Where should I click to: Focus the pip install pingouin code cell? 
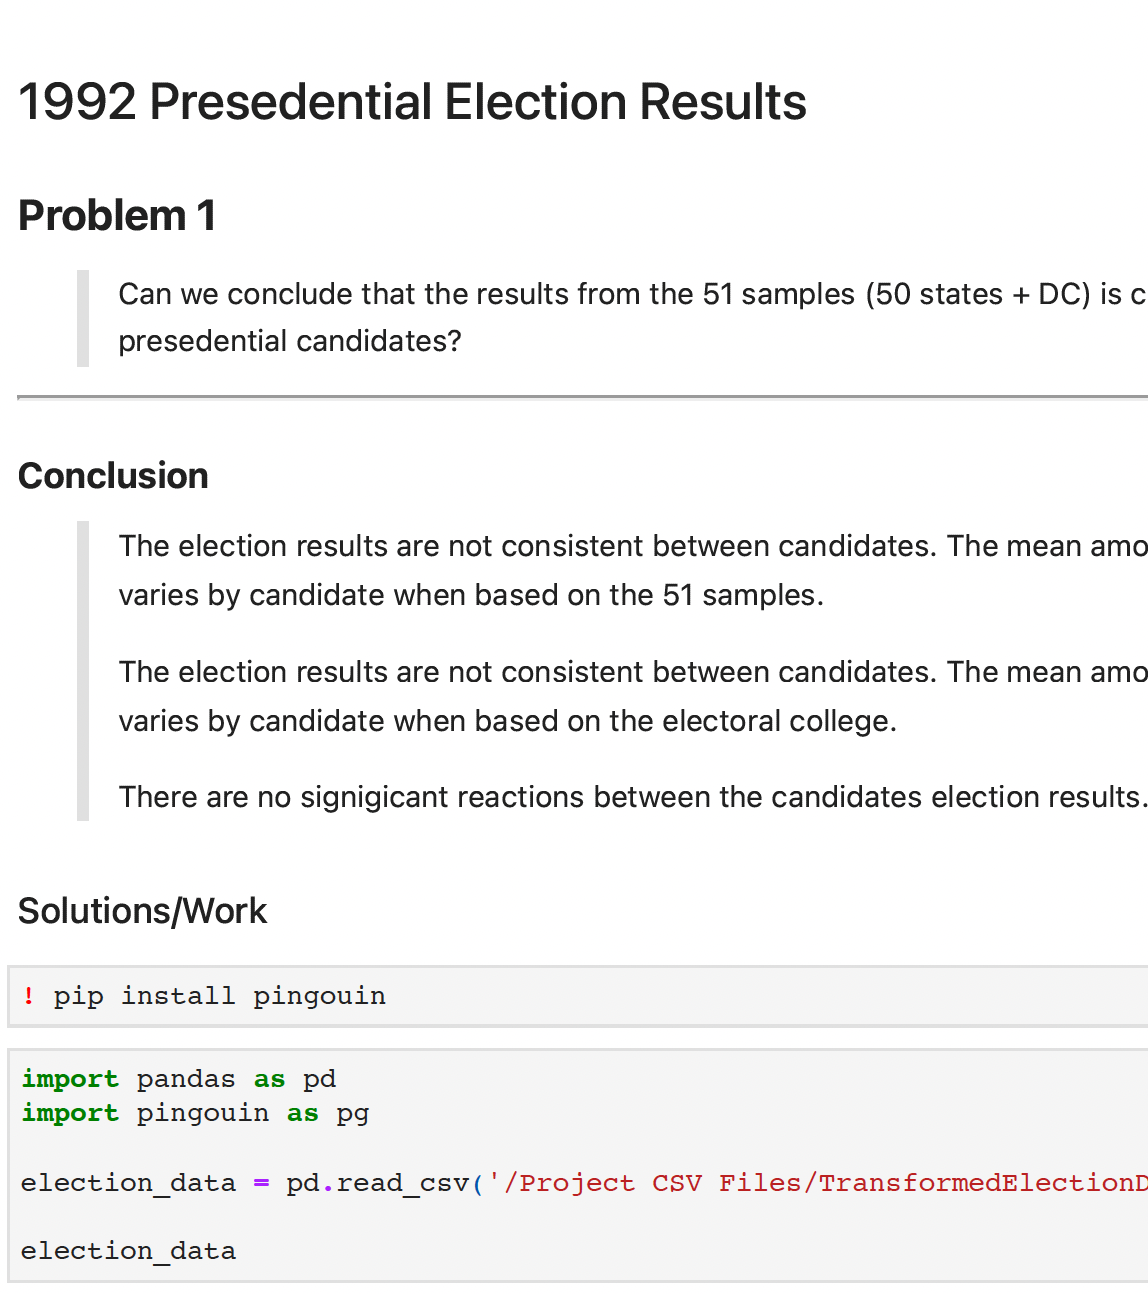tap(700, 996)
